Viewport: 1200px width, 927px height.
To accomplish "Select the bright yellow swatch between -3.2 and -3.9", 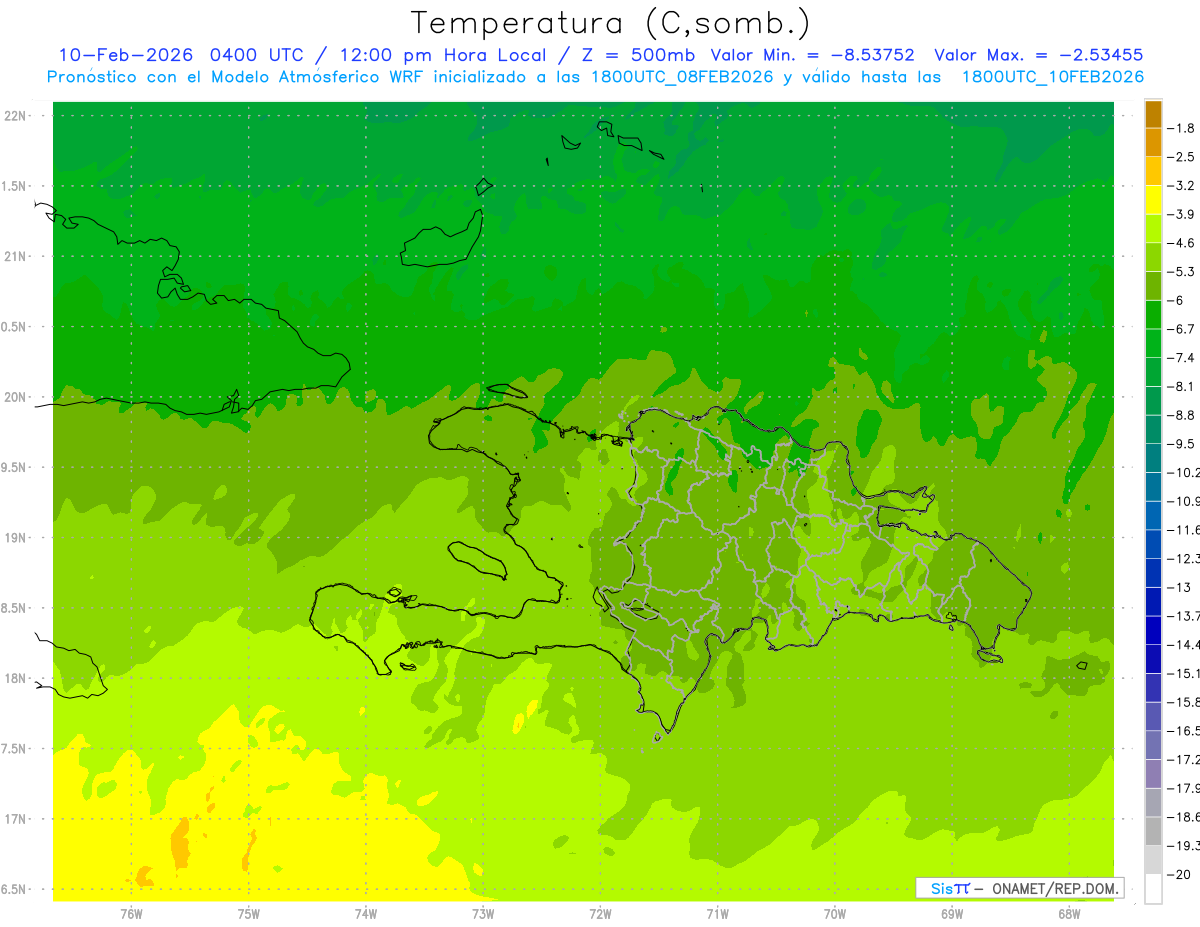I will [1153, 200].
